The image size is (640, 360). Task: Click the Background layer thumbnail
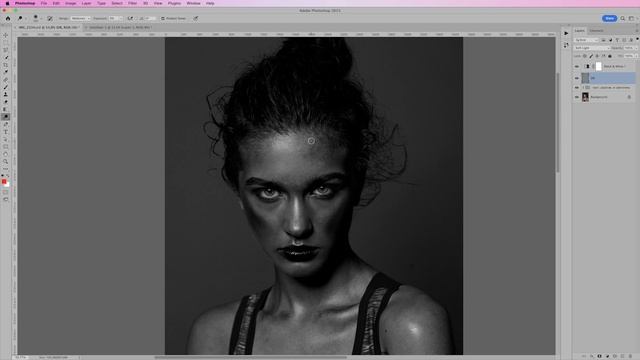(585, 97)
